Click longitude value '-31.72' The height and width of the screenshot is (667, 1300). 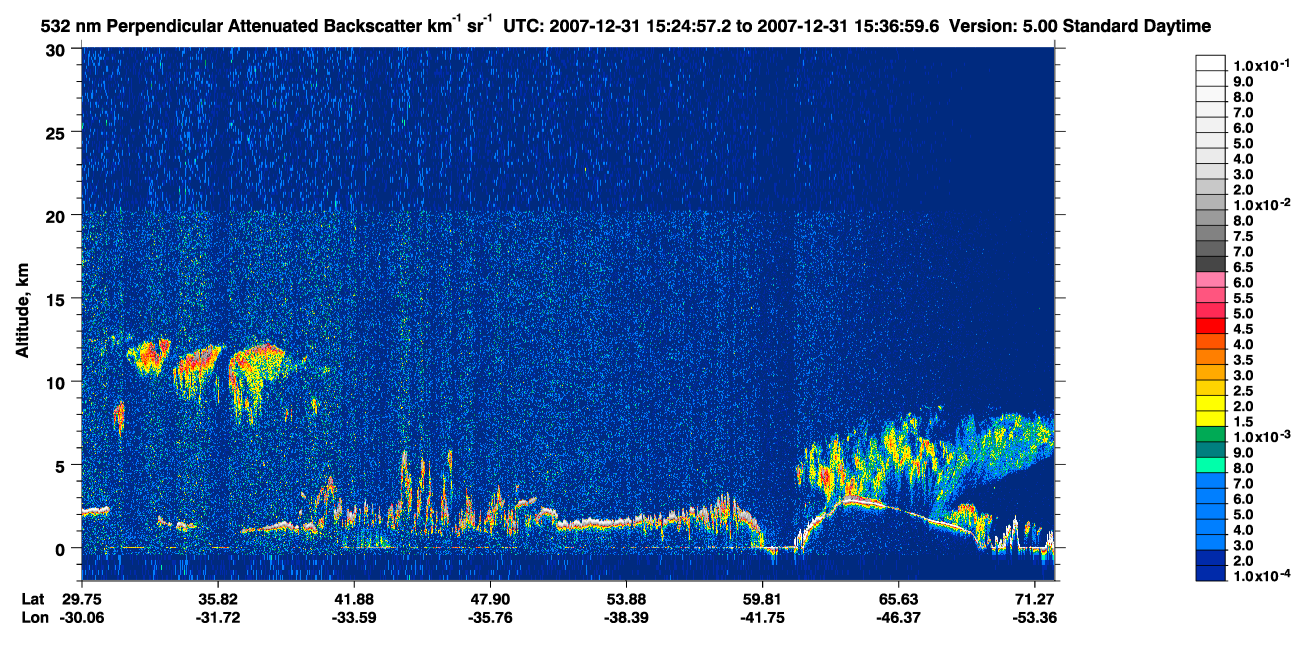pos(218,617)
